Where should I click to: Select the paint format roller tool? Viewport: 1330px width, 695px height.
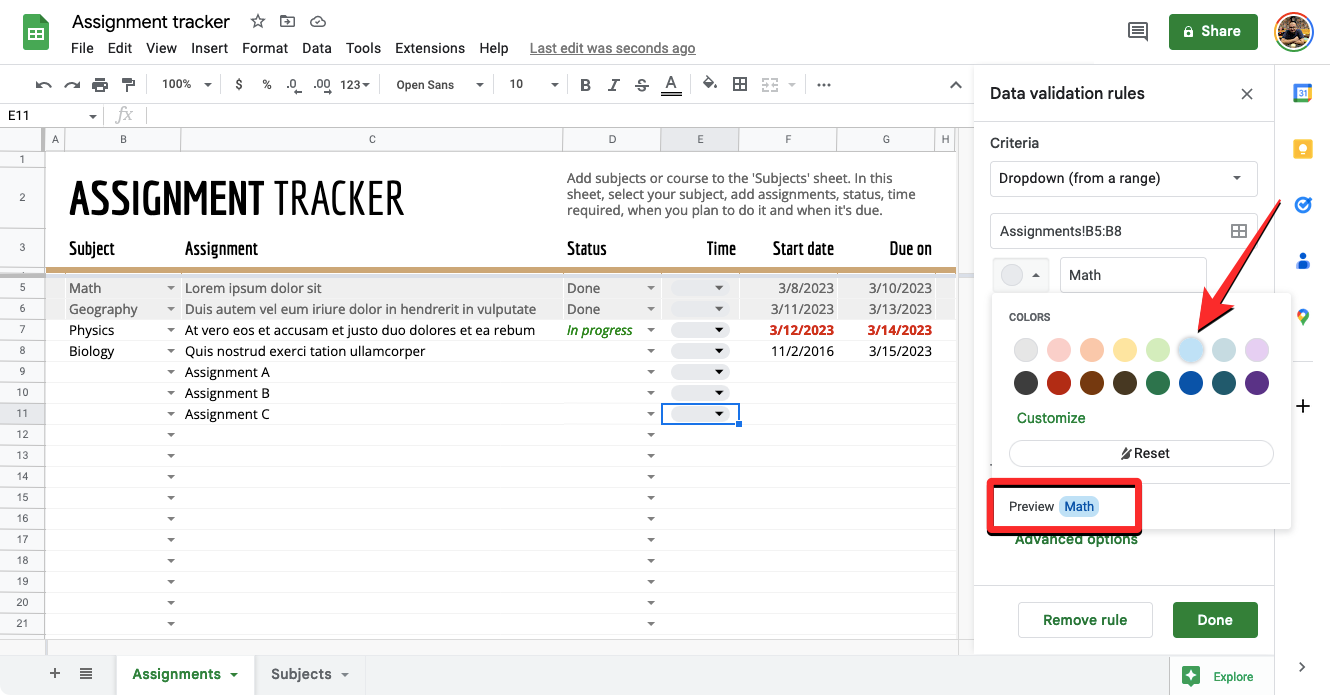click(x=128, y=85)
